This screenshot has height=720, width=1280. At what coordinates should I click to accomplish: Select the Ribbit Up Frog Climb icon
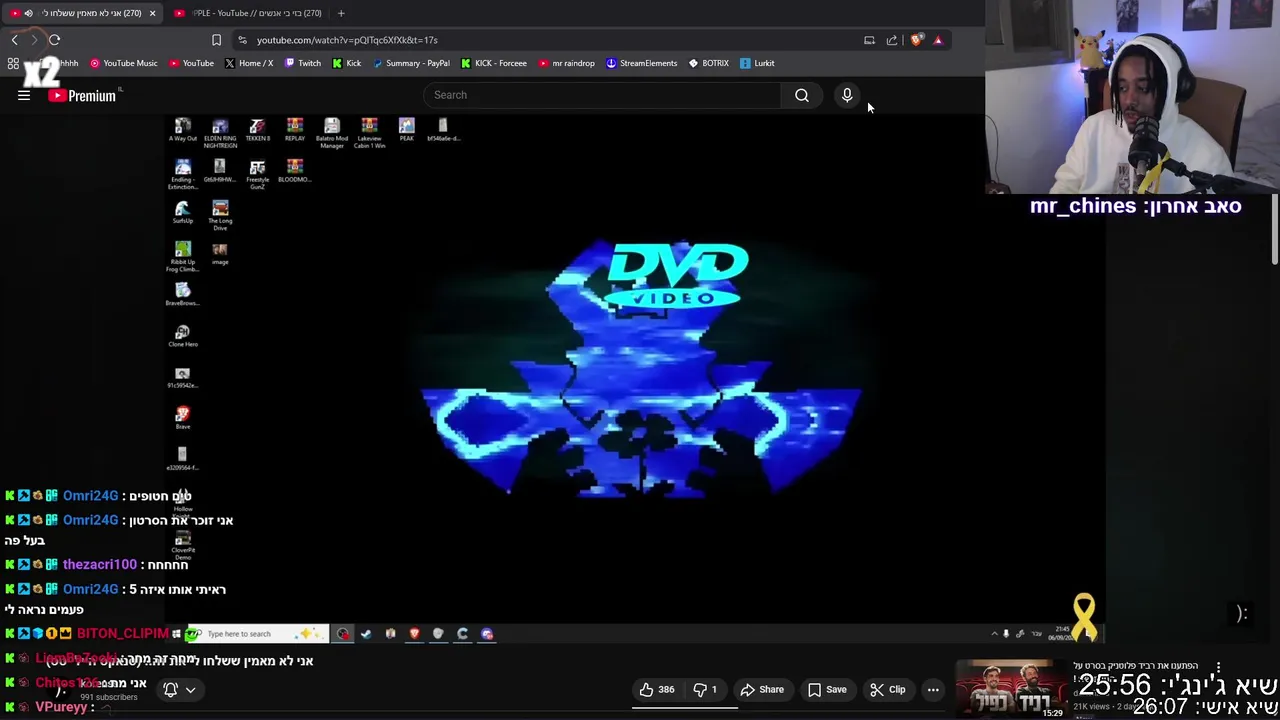coord(182,256)
